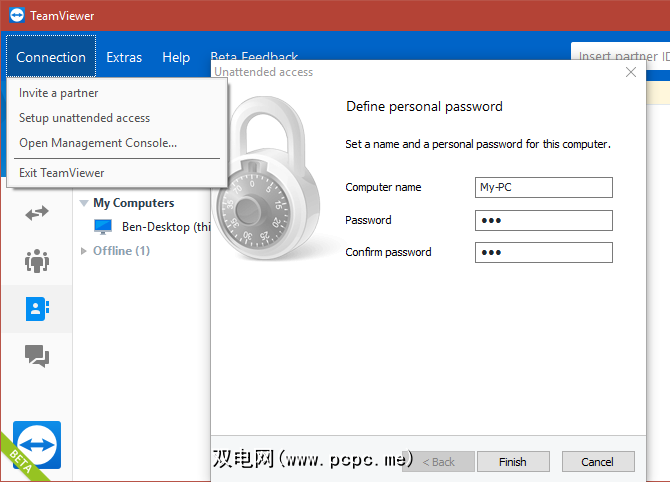Click the TeamViewer title bar icon
The width and height of the screenshot is (670, 482).
(x=17, y=15)
